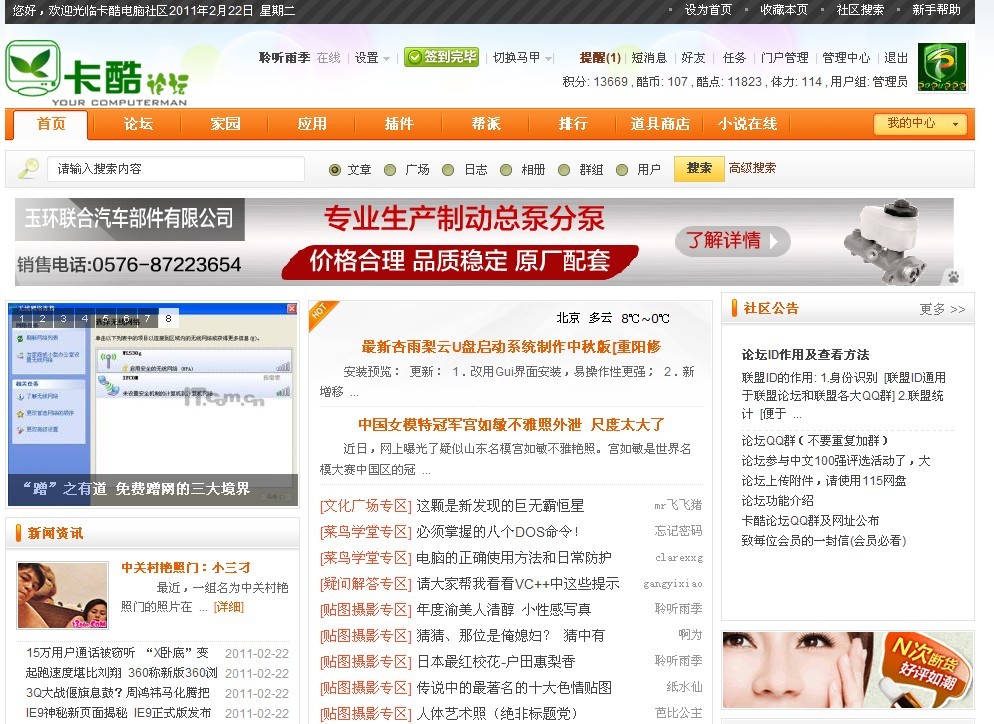Open 提醒(1) notifications

[x=600, y=58]
